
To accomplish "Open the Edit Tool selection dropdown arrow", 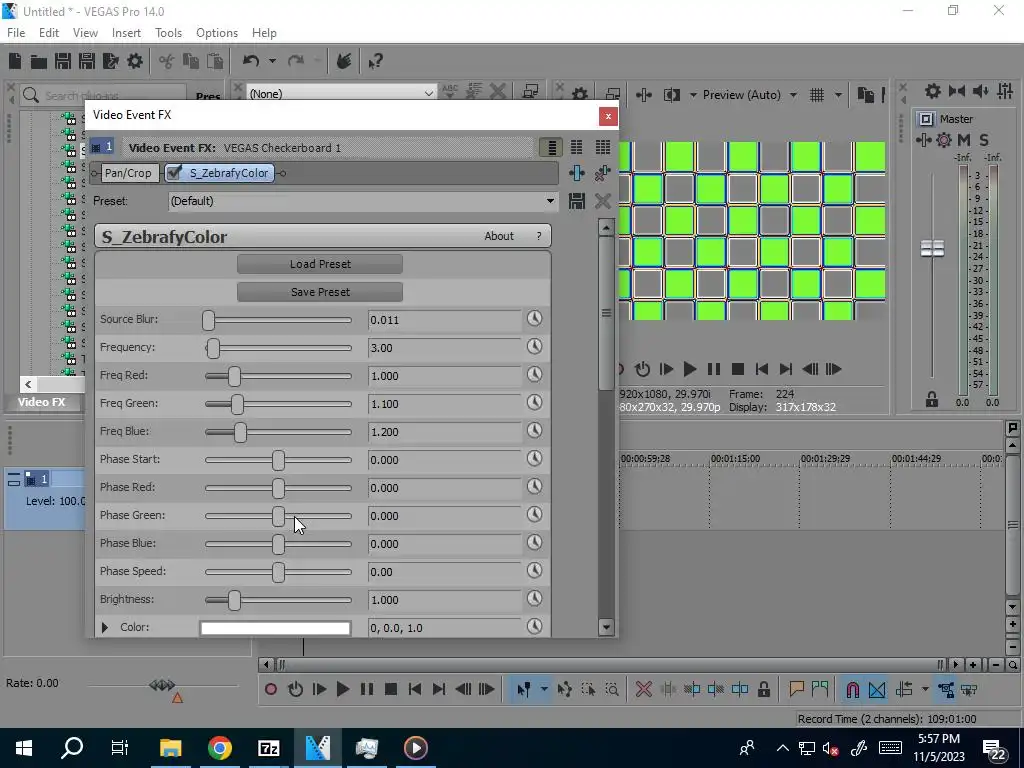I will click(x=544, y=689).
